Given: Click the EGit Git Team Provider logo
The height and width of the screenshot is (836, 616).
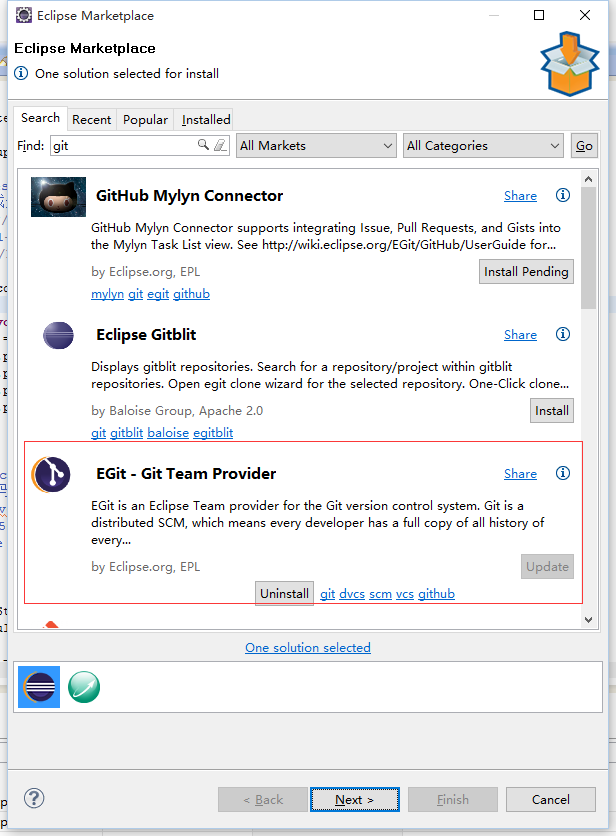Looking at the screenshot, I should pos(51,474).
